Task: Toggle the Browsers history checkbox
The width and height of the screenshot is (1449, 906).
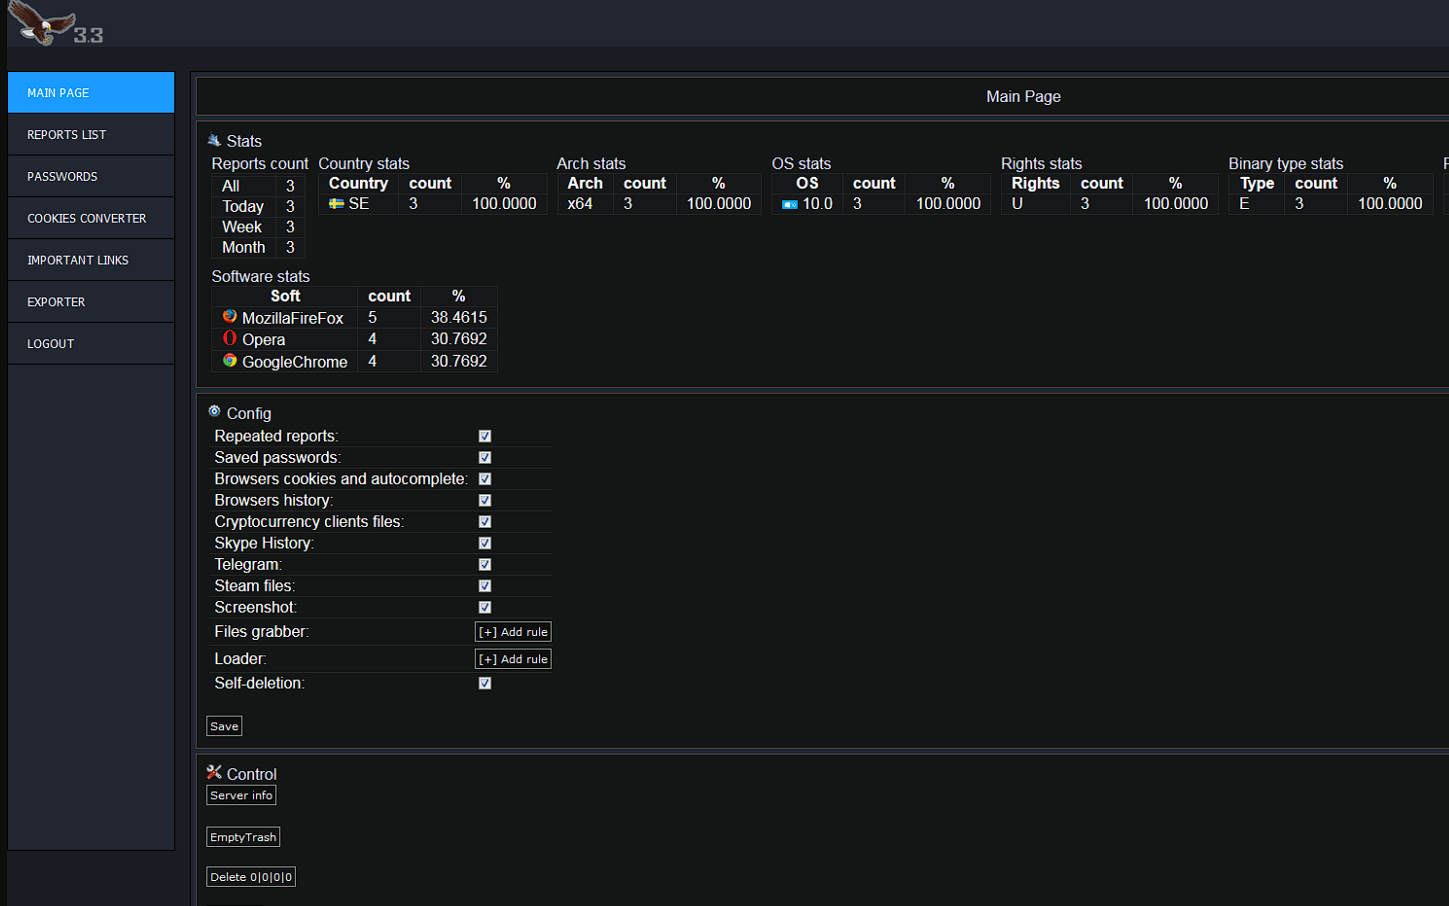Action: 485,500
